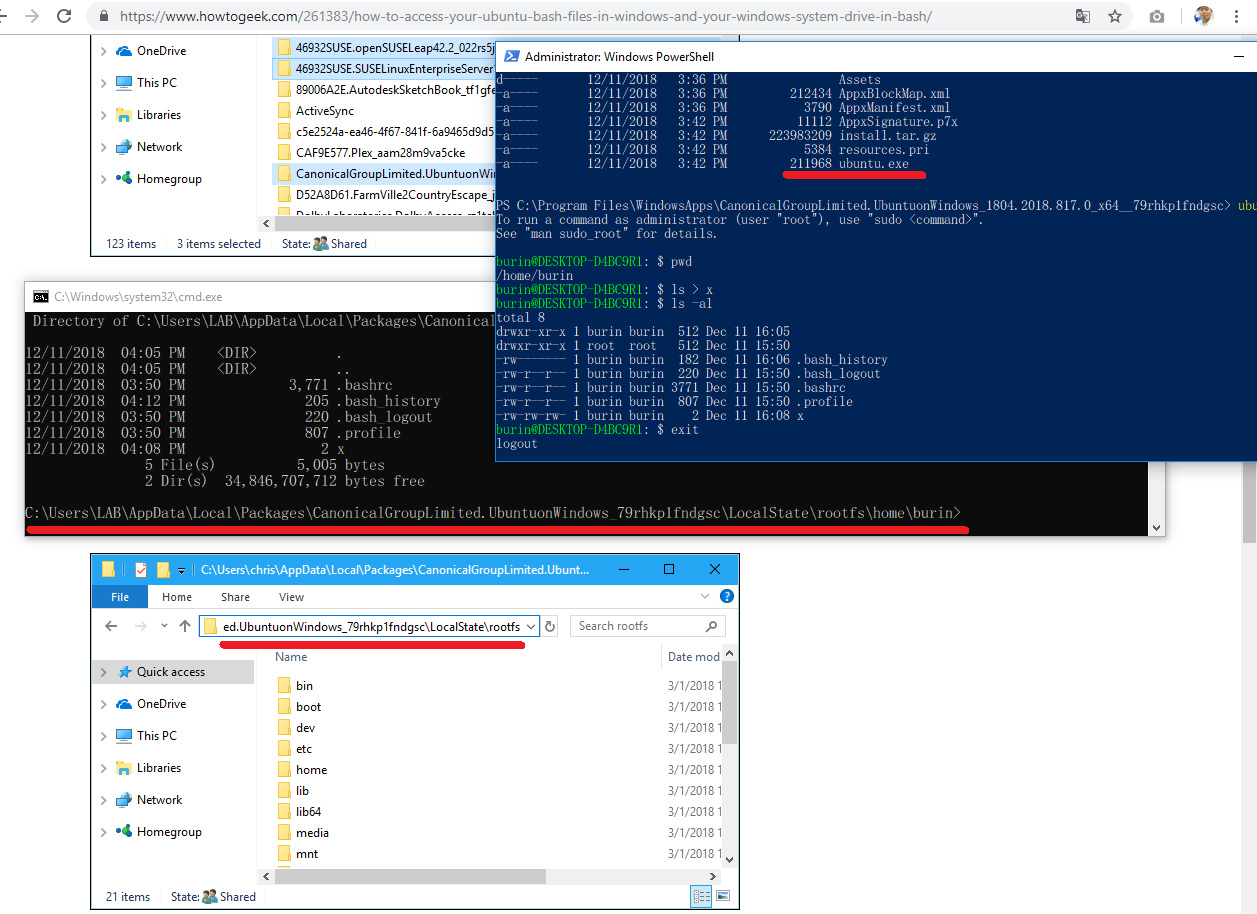Screen dimensions: 1257x914
Task: Click the refresh icon beside the rootfs address box
Action: (551, 626)
